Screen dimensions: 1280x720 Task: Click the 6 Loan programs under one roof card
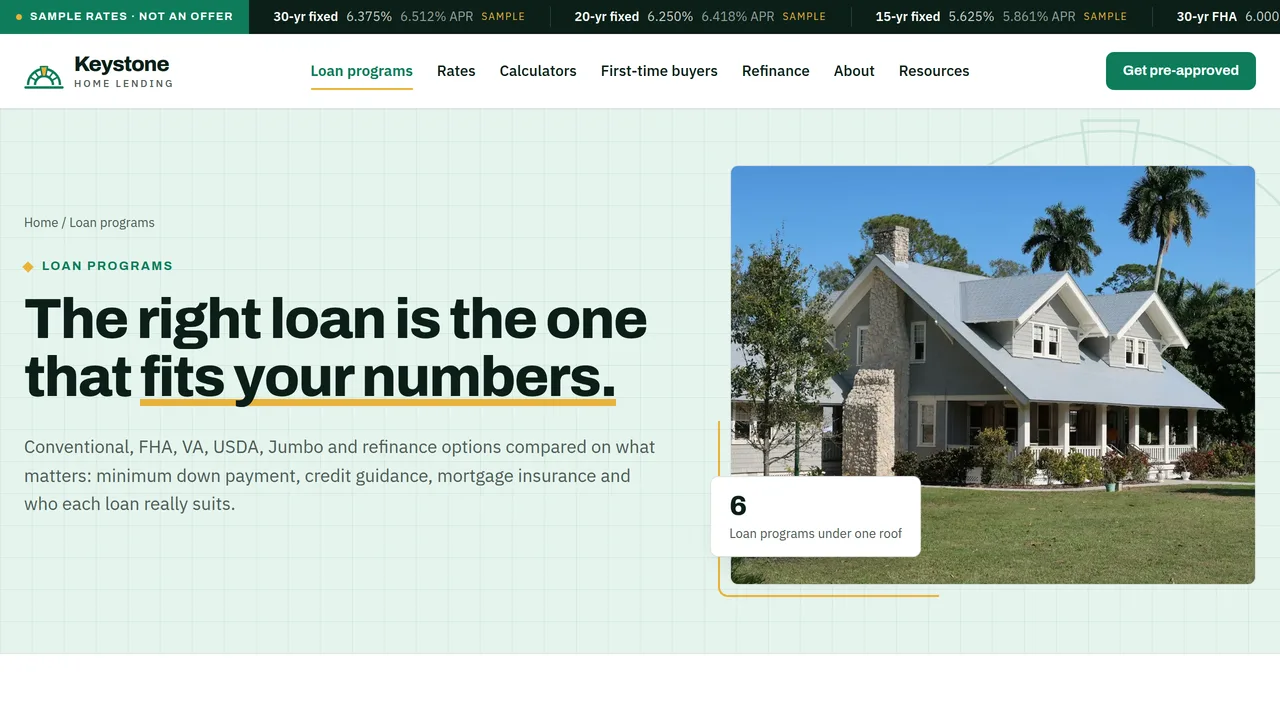click(x=815, y=516)
